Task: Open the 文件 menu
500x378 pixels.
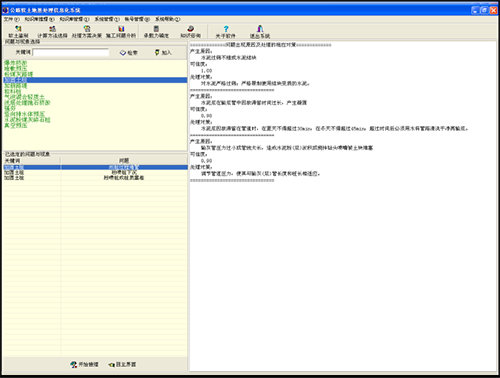Action: pyautogui.click(x=12, y=19)
